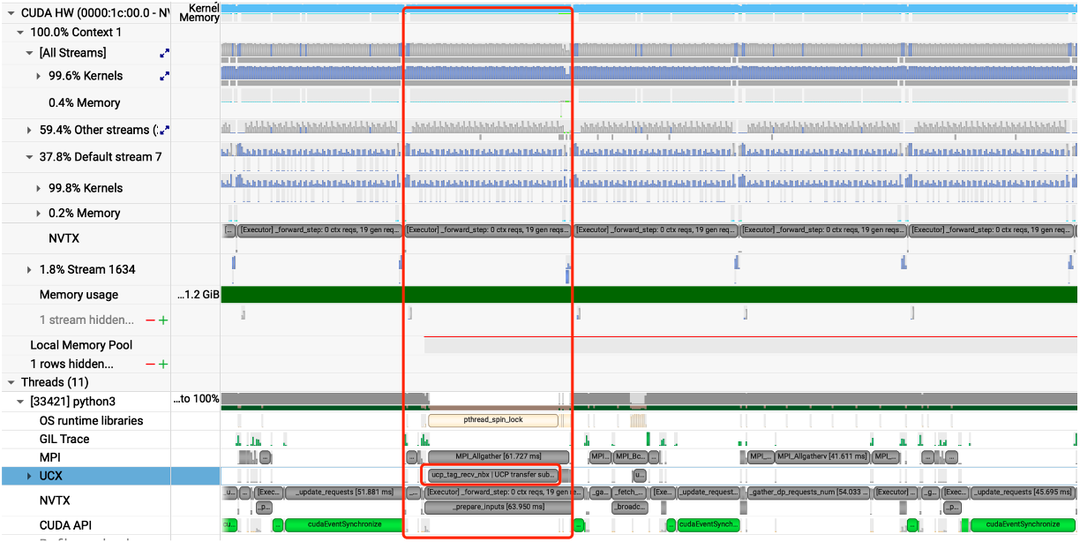Select the _prepare_inputs 63.950 ms NVTX range
1080x542 pixels.
(496, 507)
